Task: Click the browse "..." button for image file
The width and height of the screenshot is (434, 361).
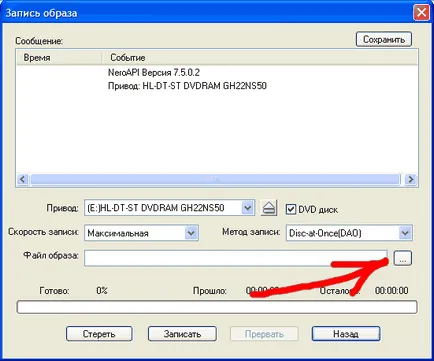Action: [x=403, y=258]
